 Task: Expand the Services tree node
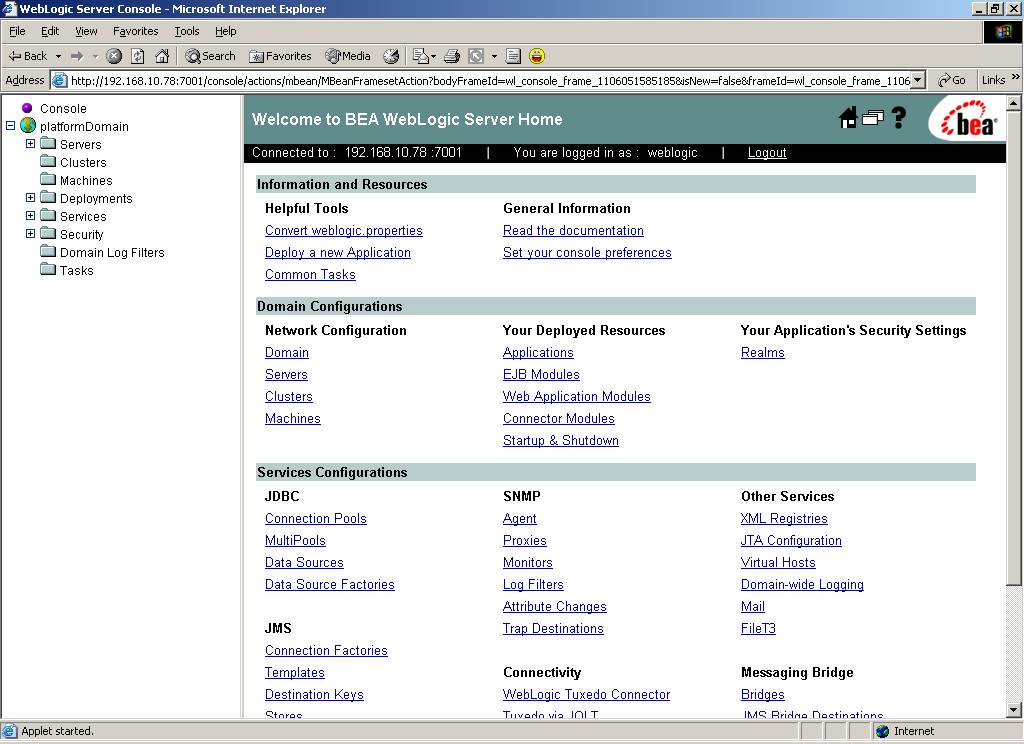point(30,216)
